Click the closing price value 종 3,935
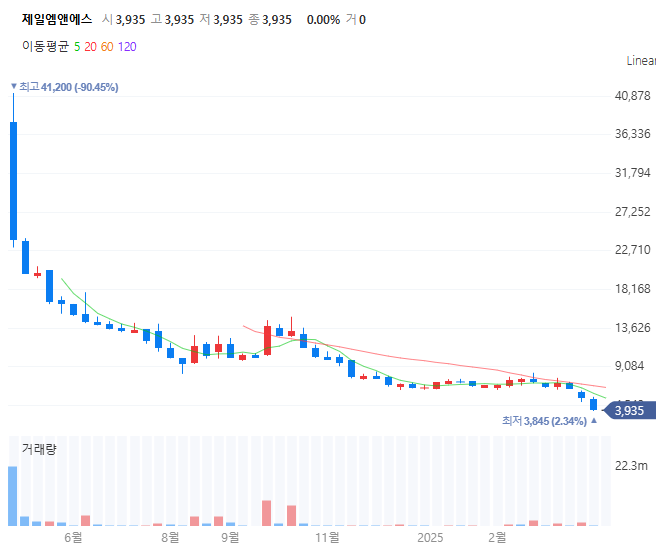Screen dimensions: 656x549 coord(270,20)
